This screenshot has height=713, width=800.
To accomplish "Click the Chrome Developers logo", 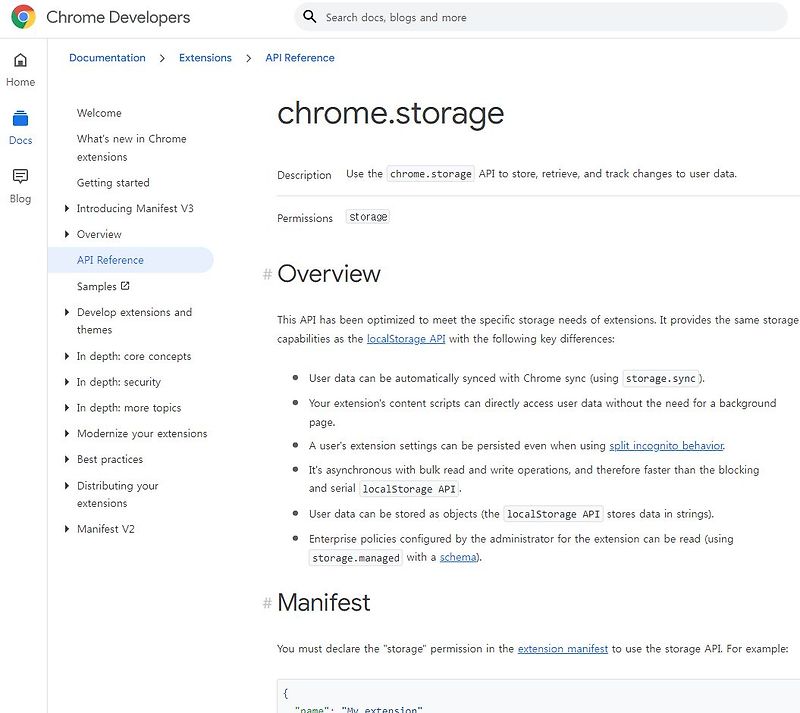I will (100, 17).
